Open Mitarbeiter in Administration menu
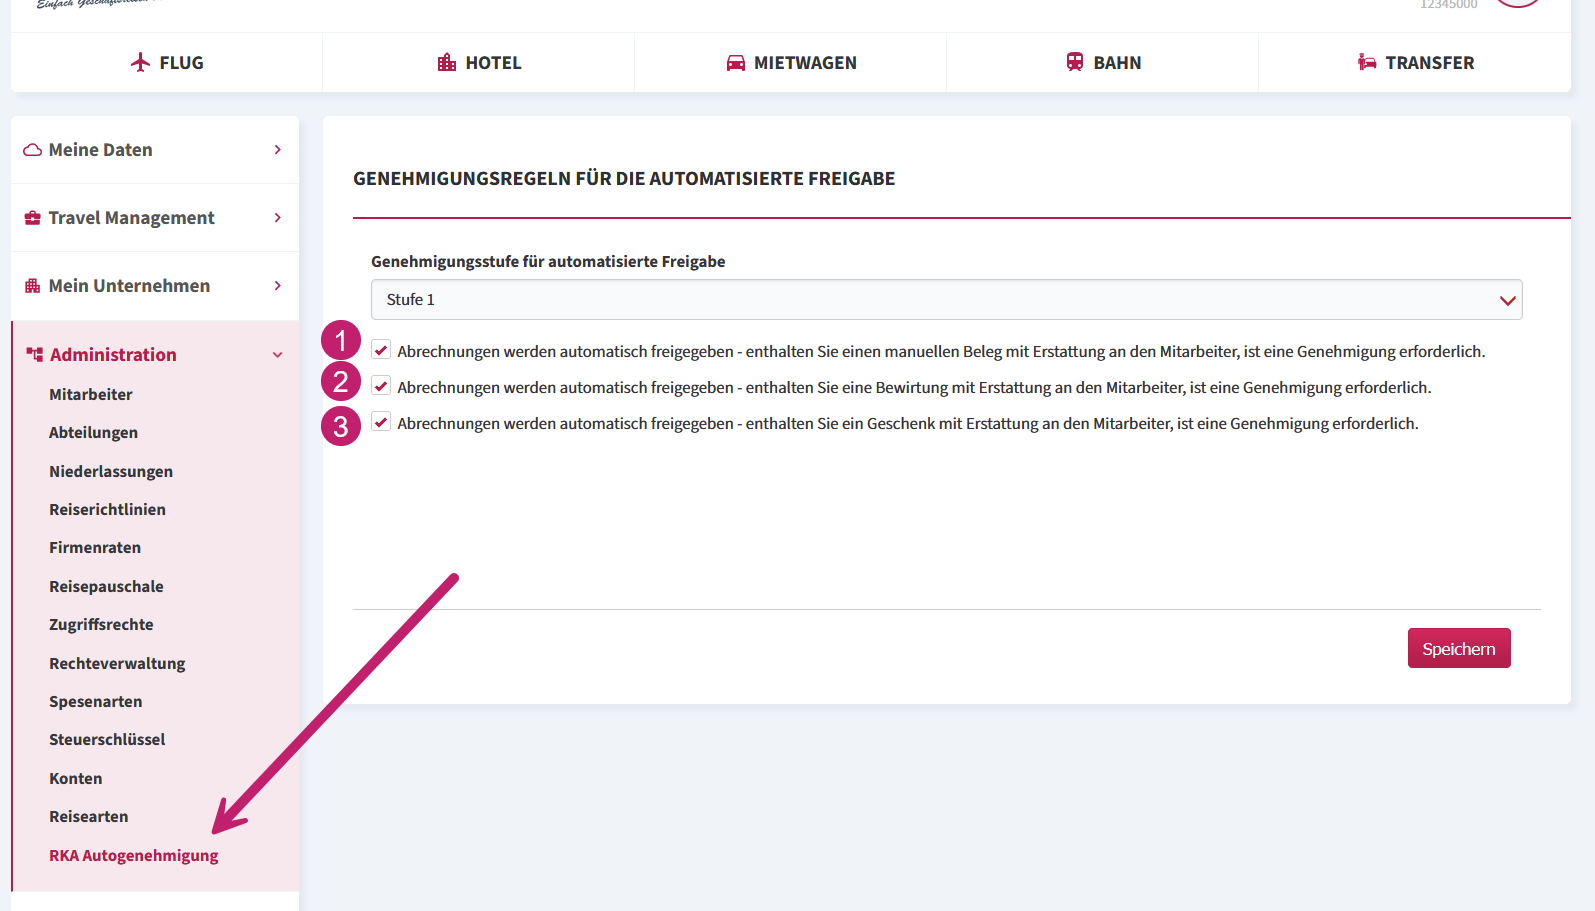 coord(91,395)
